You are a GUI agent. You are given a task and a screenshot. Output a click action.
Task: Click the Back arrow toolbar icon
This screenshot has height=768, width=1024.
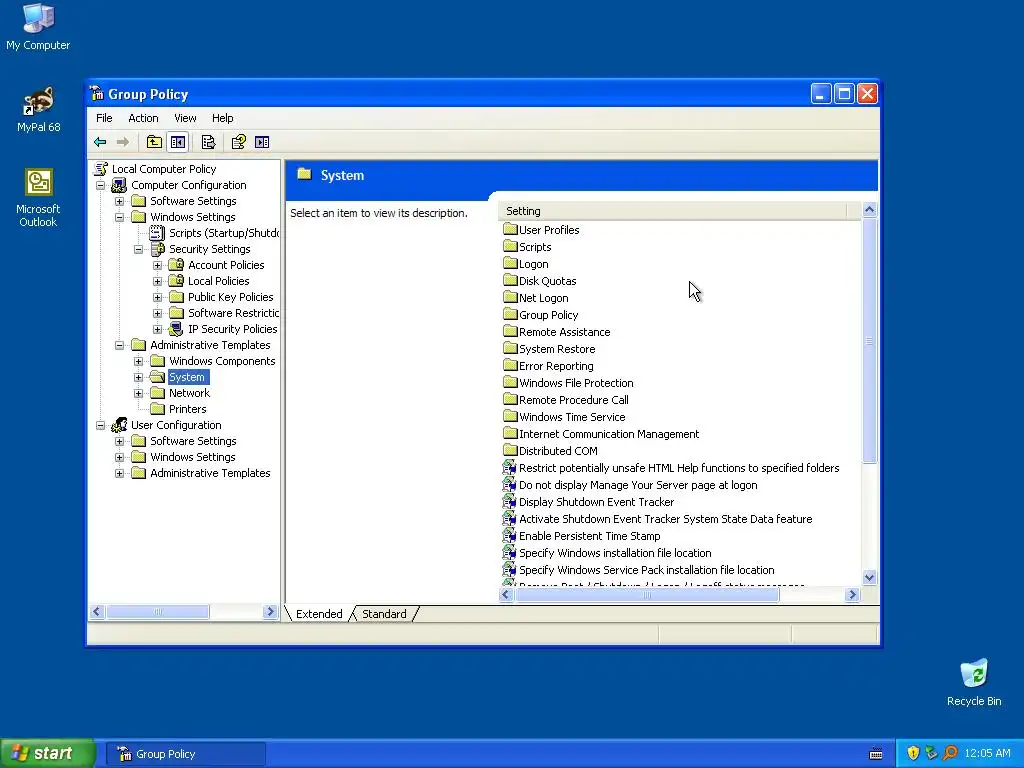[x=100, y=142]
